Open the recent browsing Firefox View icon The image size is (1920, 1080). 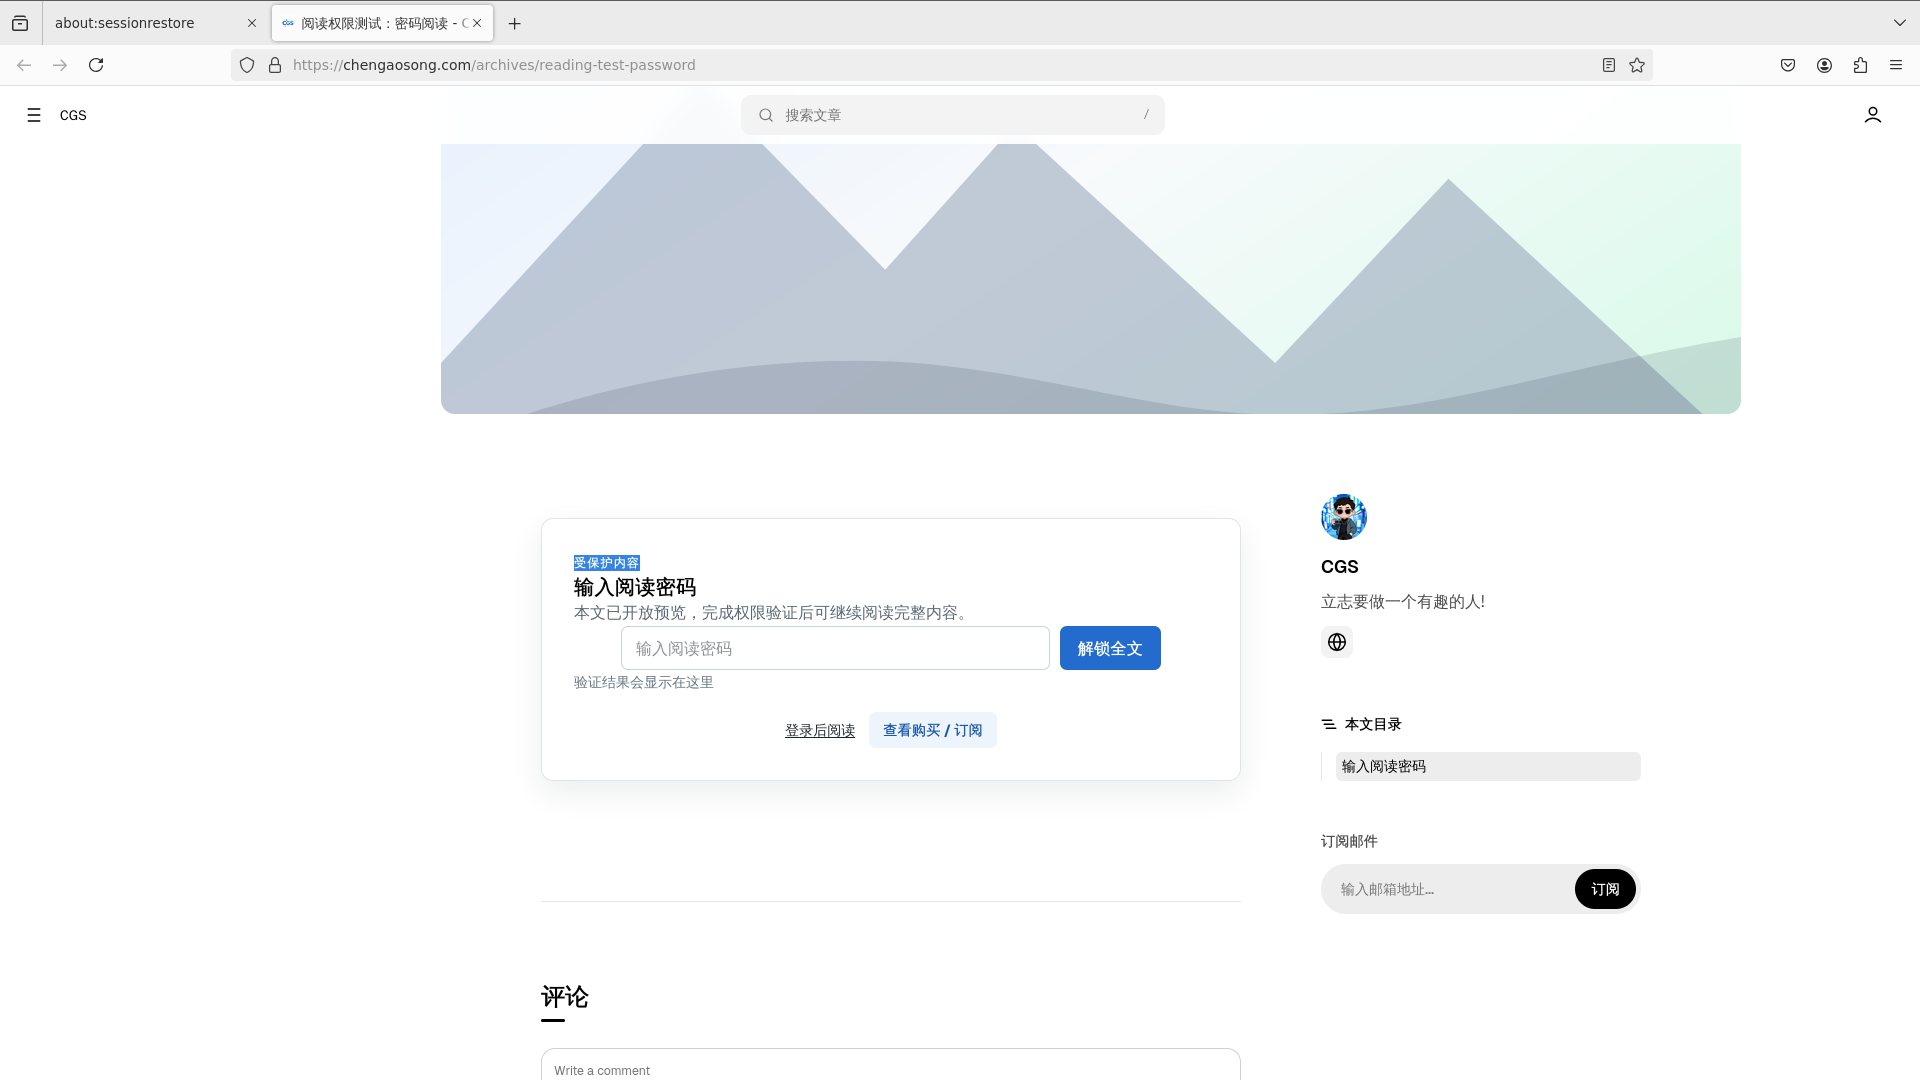20,23
